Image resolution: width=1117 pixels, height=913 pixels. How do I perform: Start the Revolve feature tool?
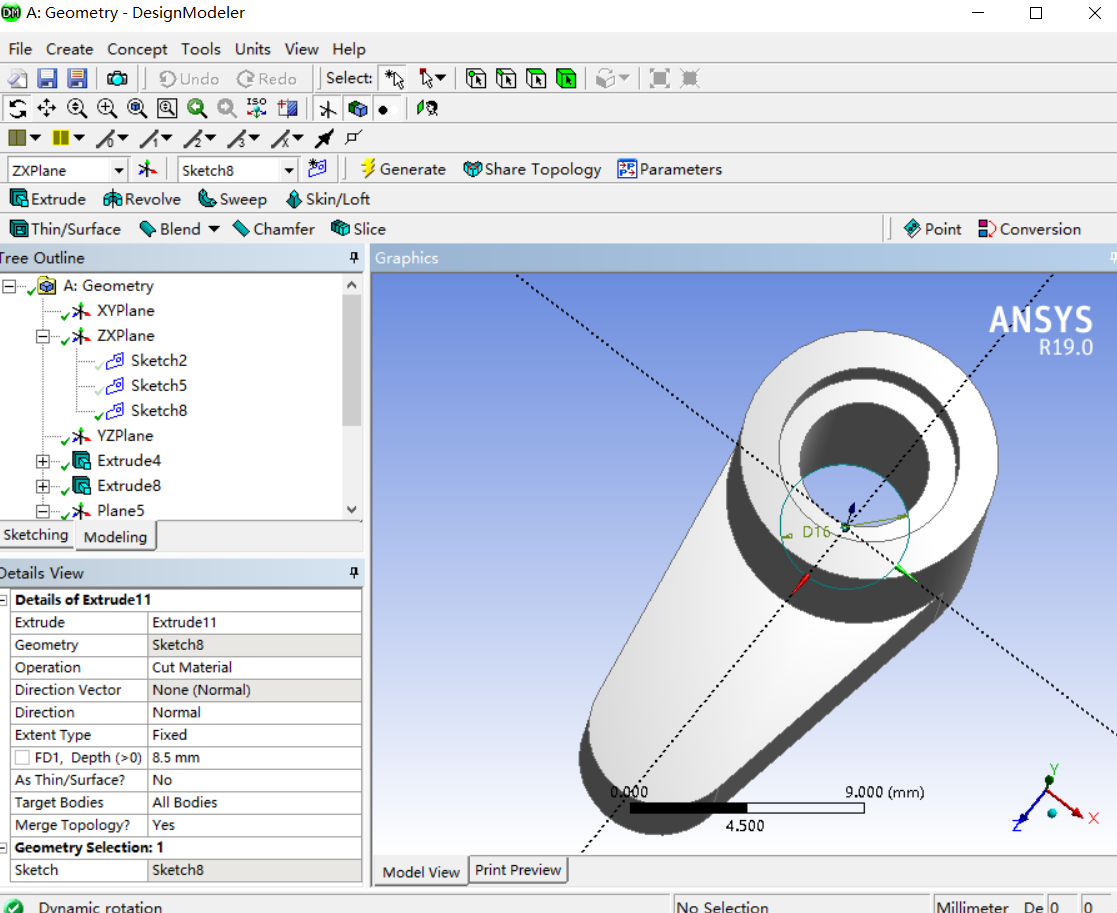coord(142,199)
